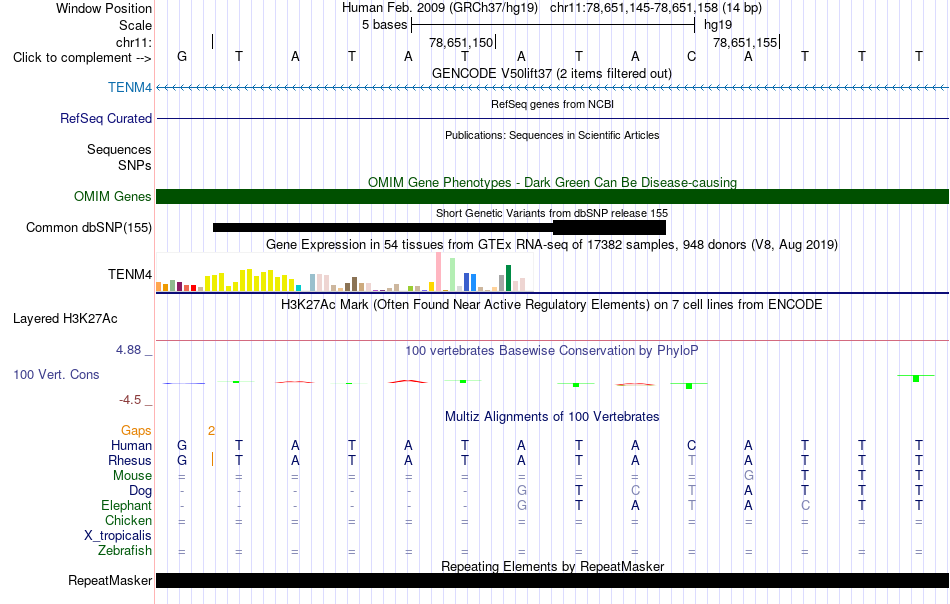950x604 pixels.
Task: Click the TENM4 GENCODE track label
Action: (x=130, y=87)
